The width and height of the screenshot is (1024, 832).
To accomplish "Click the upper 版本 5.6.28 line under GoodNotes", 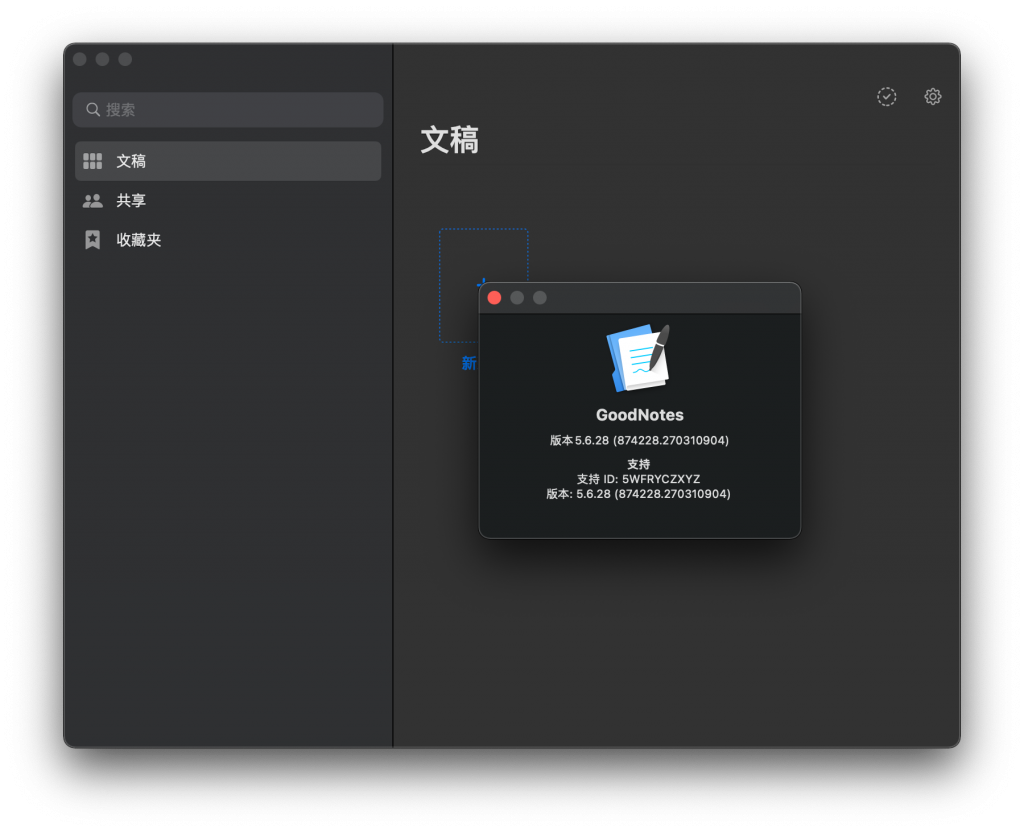I will click(639, 441).
